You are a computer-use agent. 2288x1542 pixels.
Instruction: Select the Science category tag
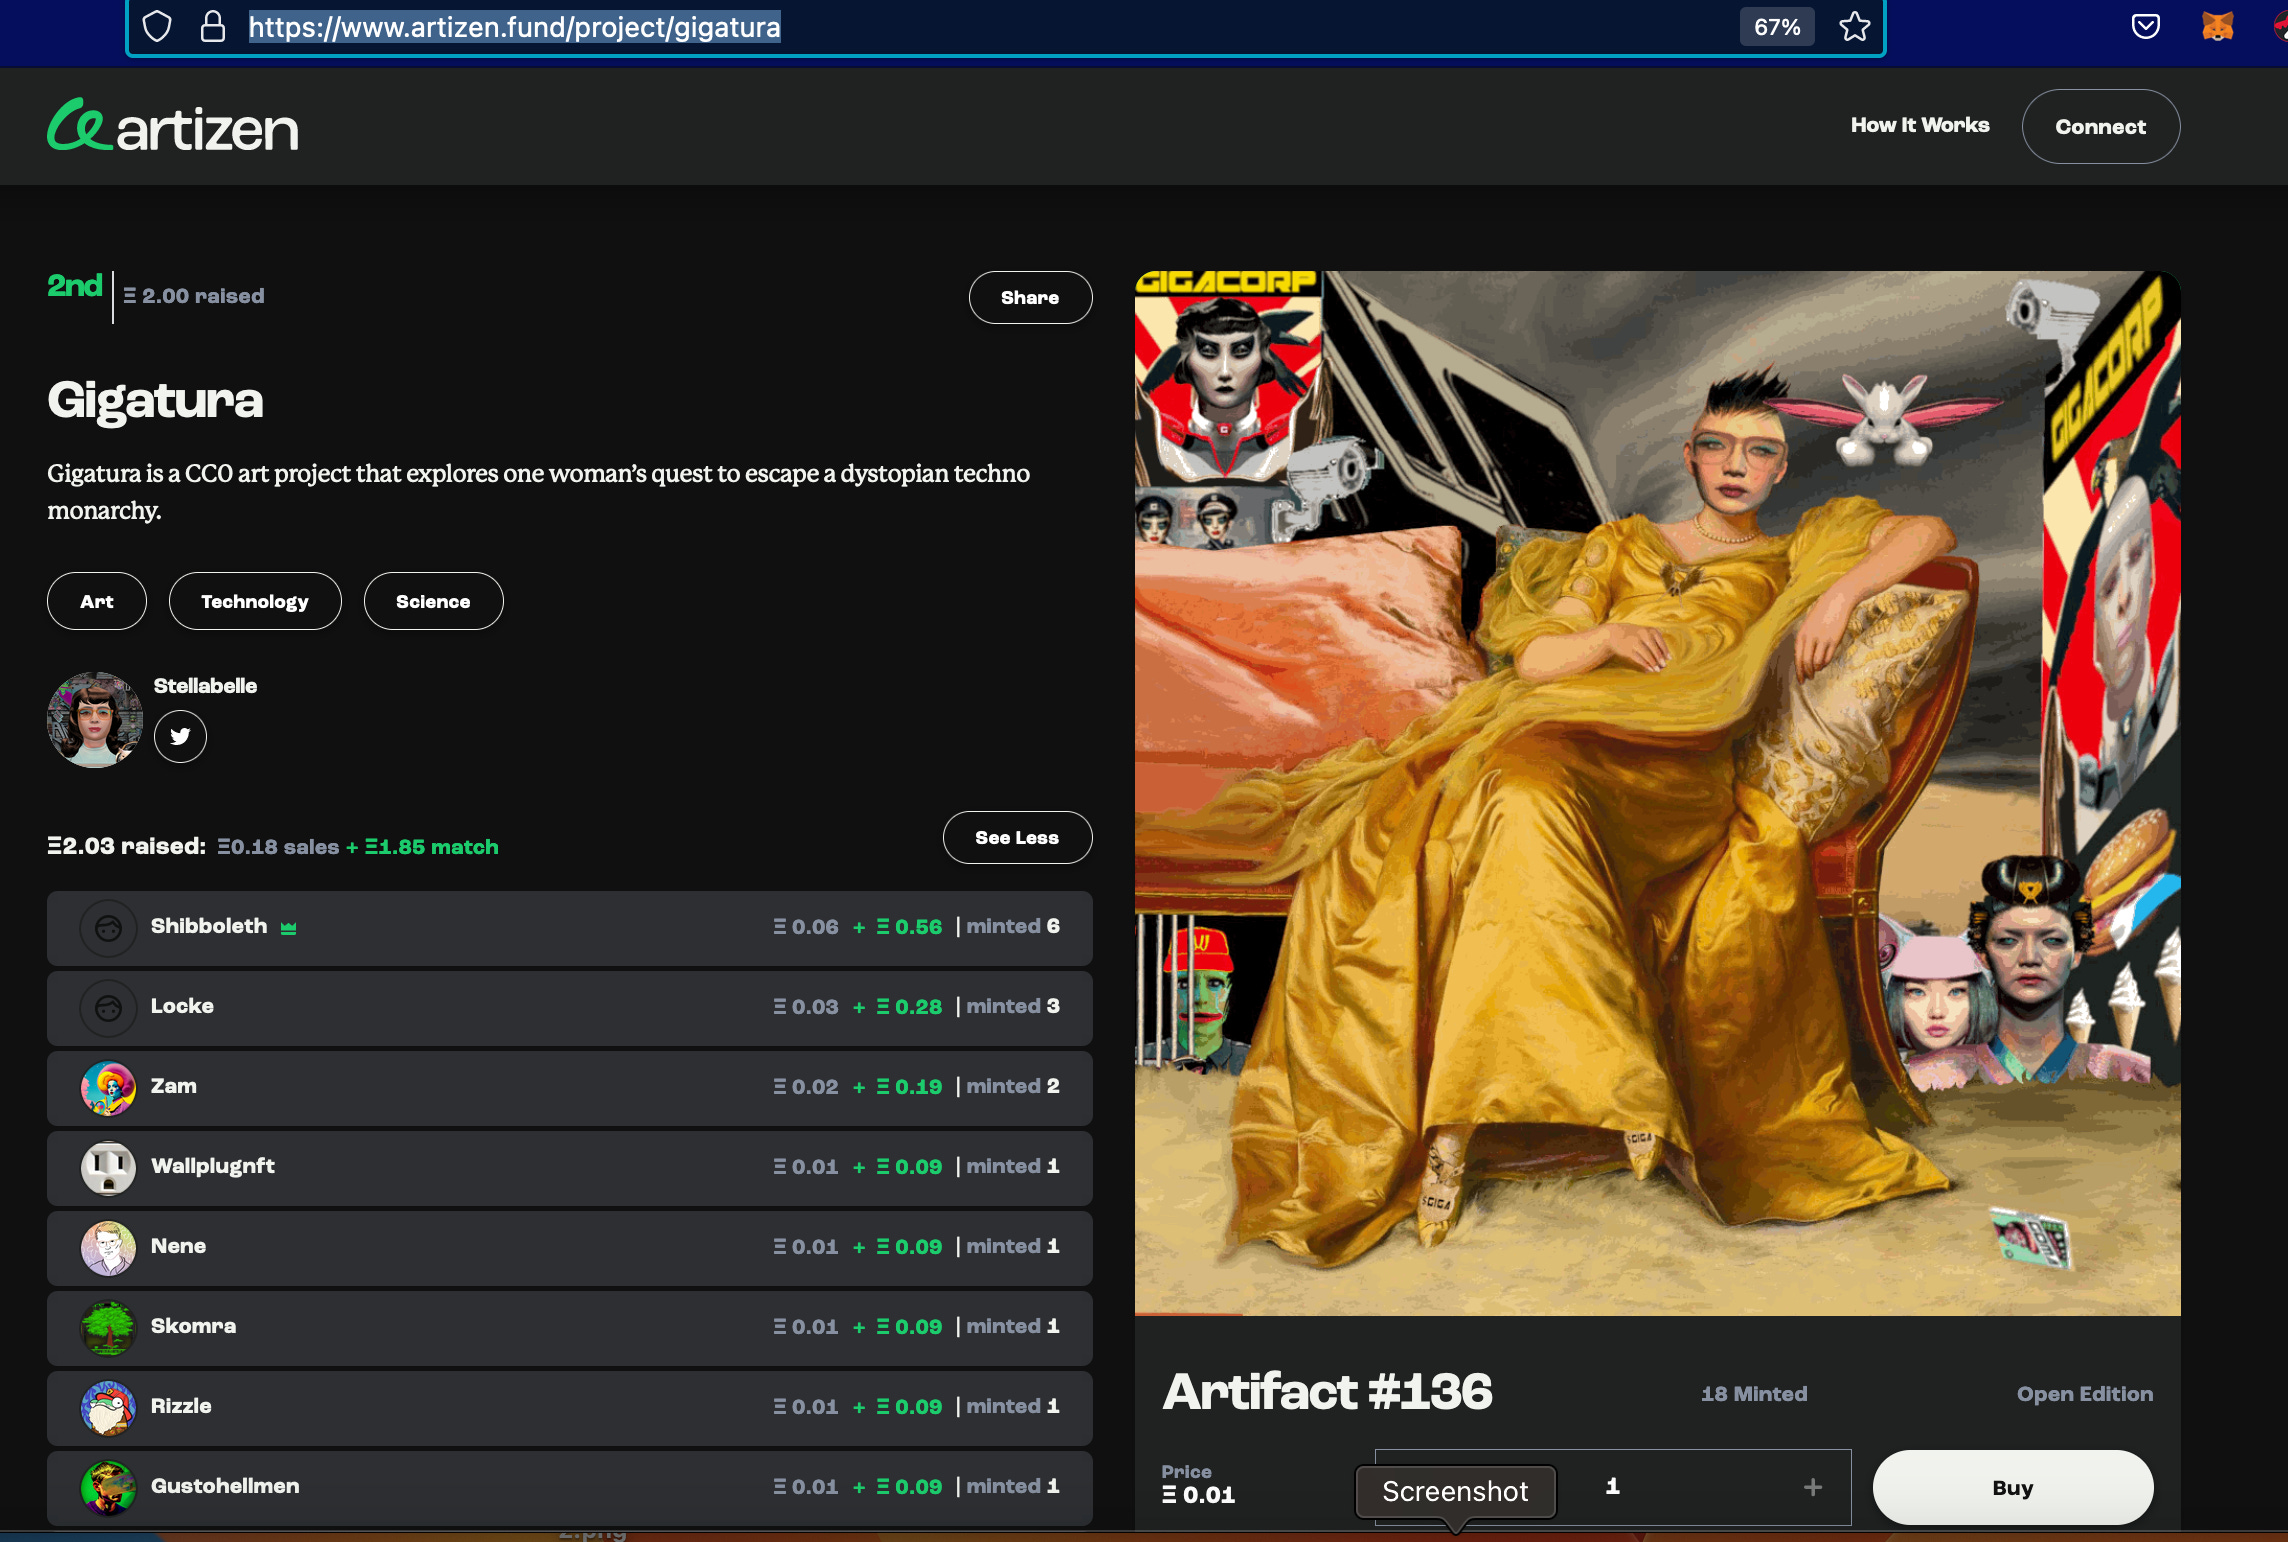coord(433,601)
